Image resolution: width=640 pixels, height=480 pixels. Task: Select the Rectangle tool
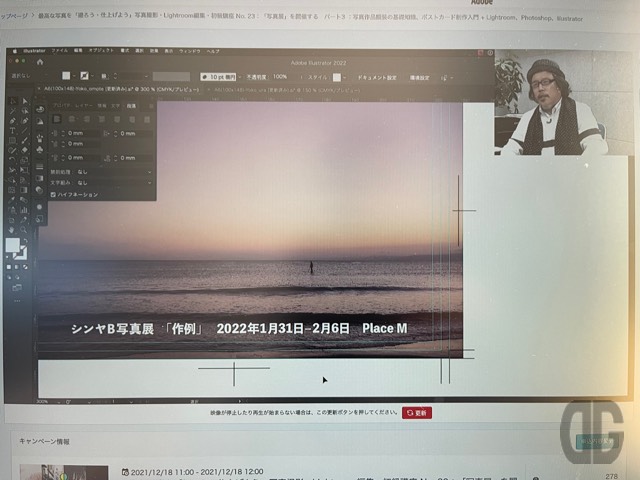pos(13,140)
